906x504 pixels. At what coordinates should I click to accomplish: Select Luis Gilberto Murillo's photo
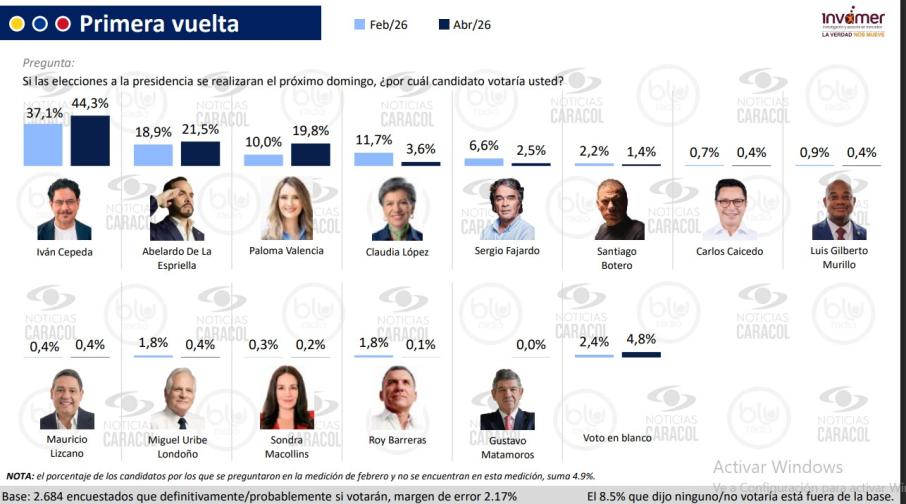click(x=838, y=210)
